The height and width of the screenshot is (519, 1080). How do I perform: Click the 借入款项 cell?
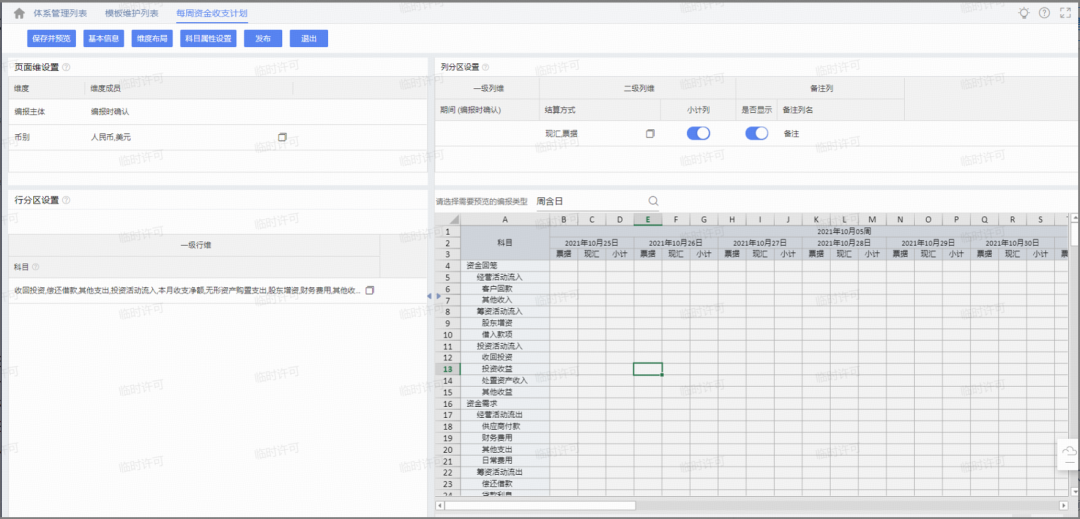tap(505, 335)
